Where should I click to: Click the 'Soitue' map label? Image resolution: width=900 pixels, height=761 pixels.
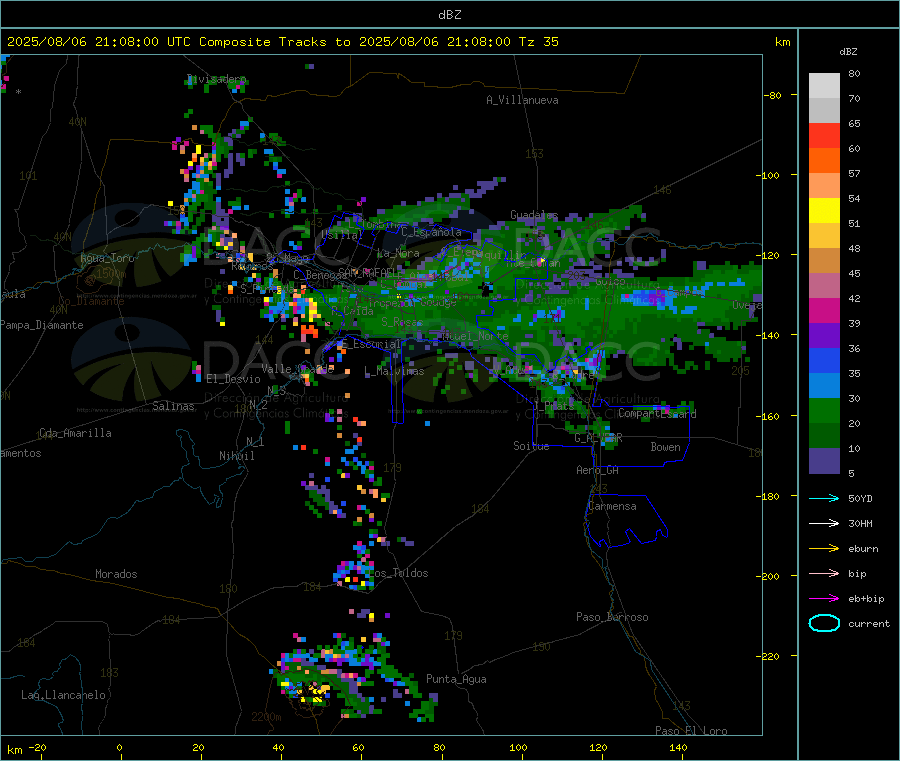click(x=531, y=446)
